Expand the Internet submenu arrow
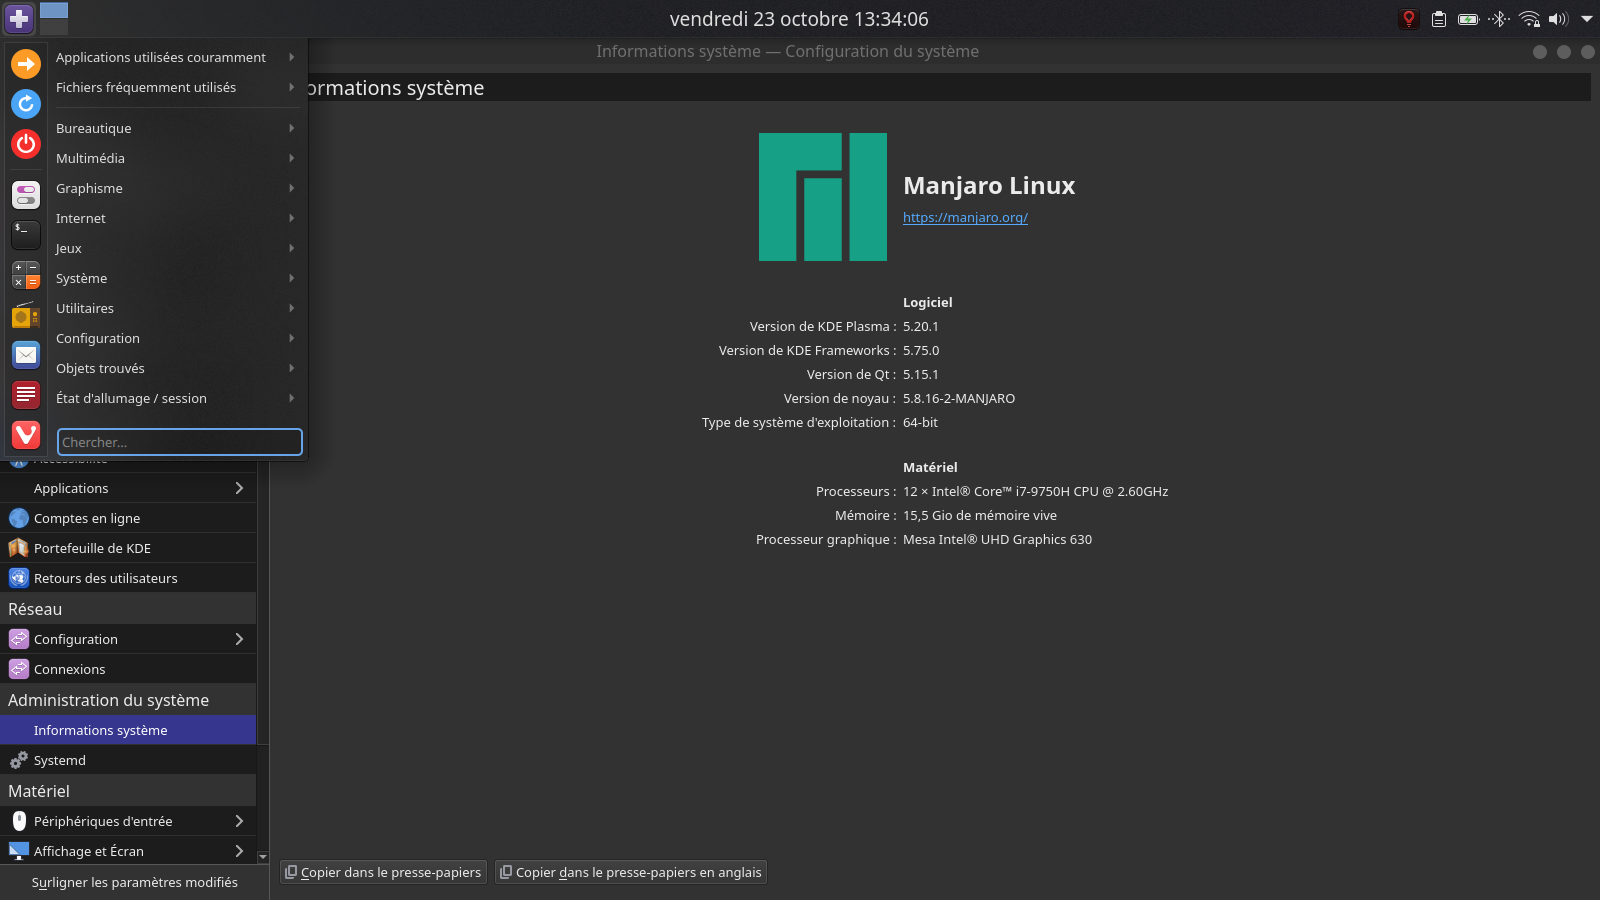This screenshot has height=900, width=1600. (292, 218)
